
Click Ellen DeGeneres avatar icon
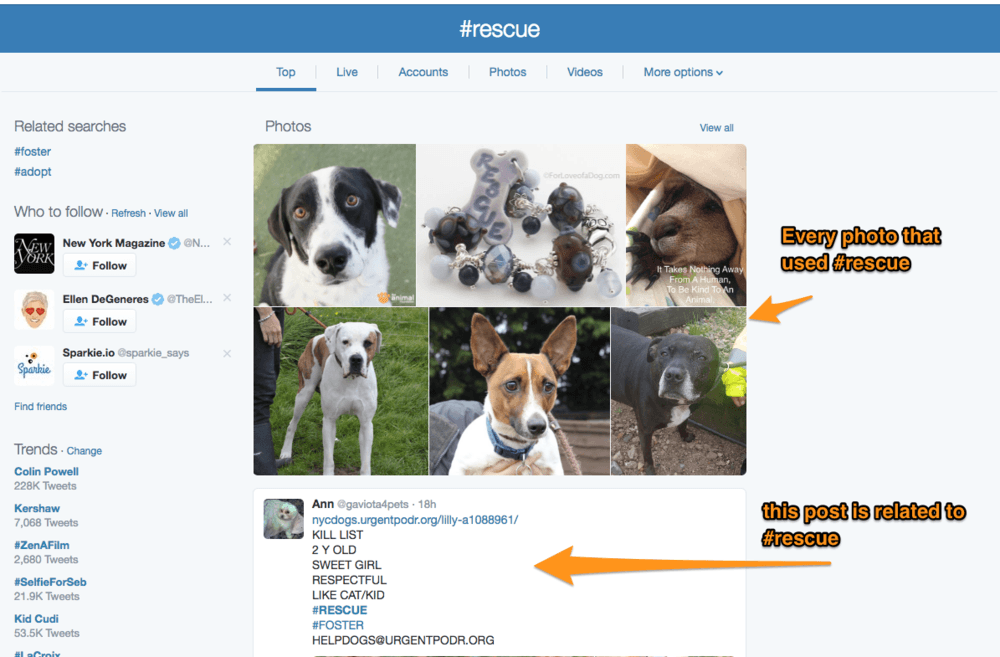coord(34,310)
